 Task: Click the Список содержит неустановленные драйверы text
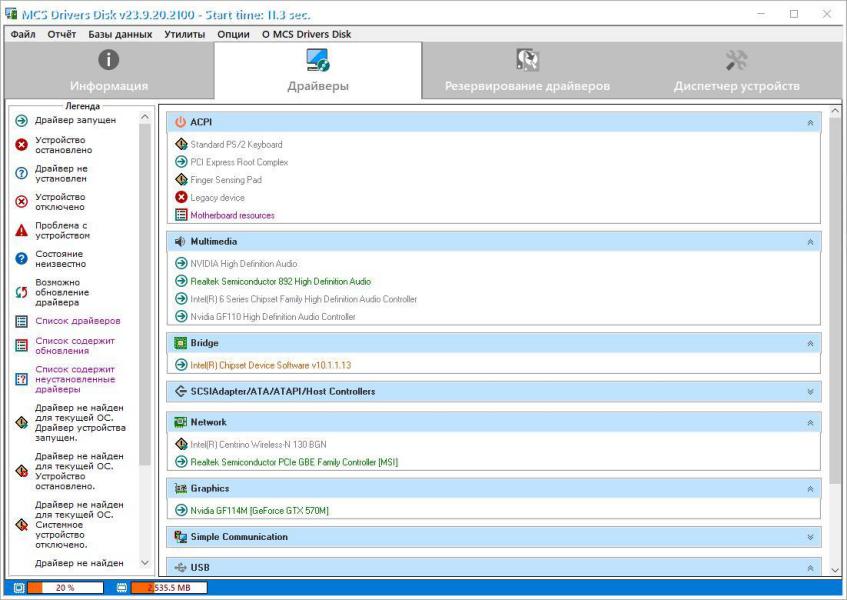[x=75, y=379]
